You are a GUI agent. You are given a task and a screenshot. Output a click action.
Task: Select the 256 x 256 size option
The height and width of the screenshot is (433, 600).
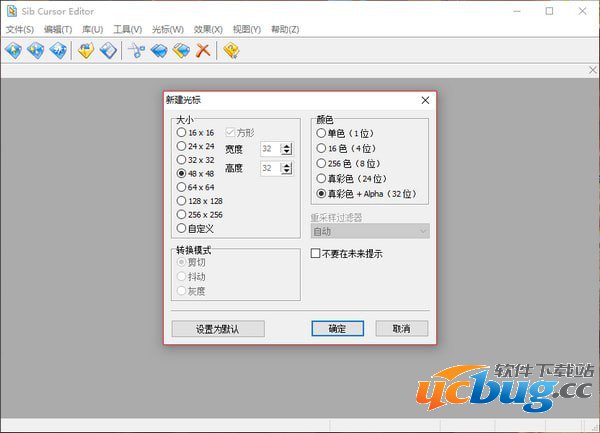pyautogui.click(x=200, y=215)
